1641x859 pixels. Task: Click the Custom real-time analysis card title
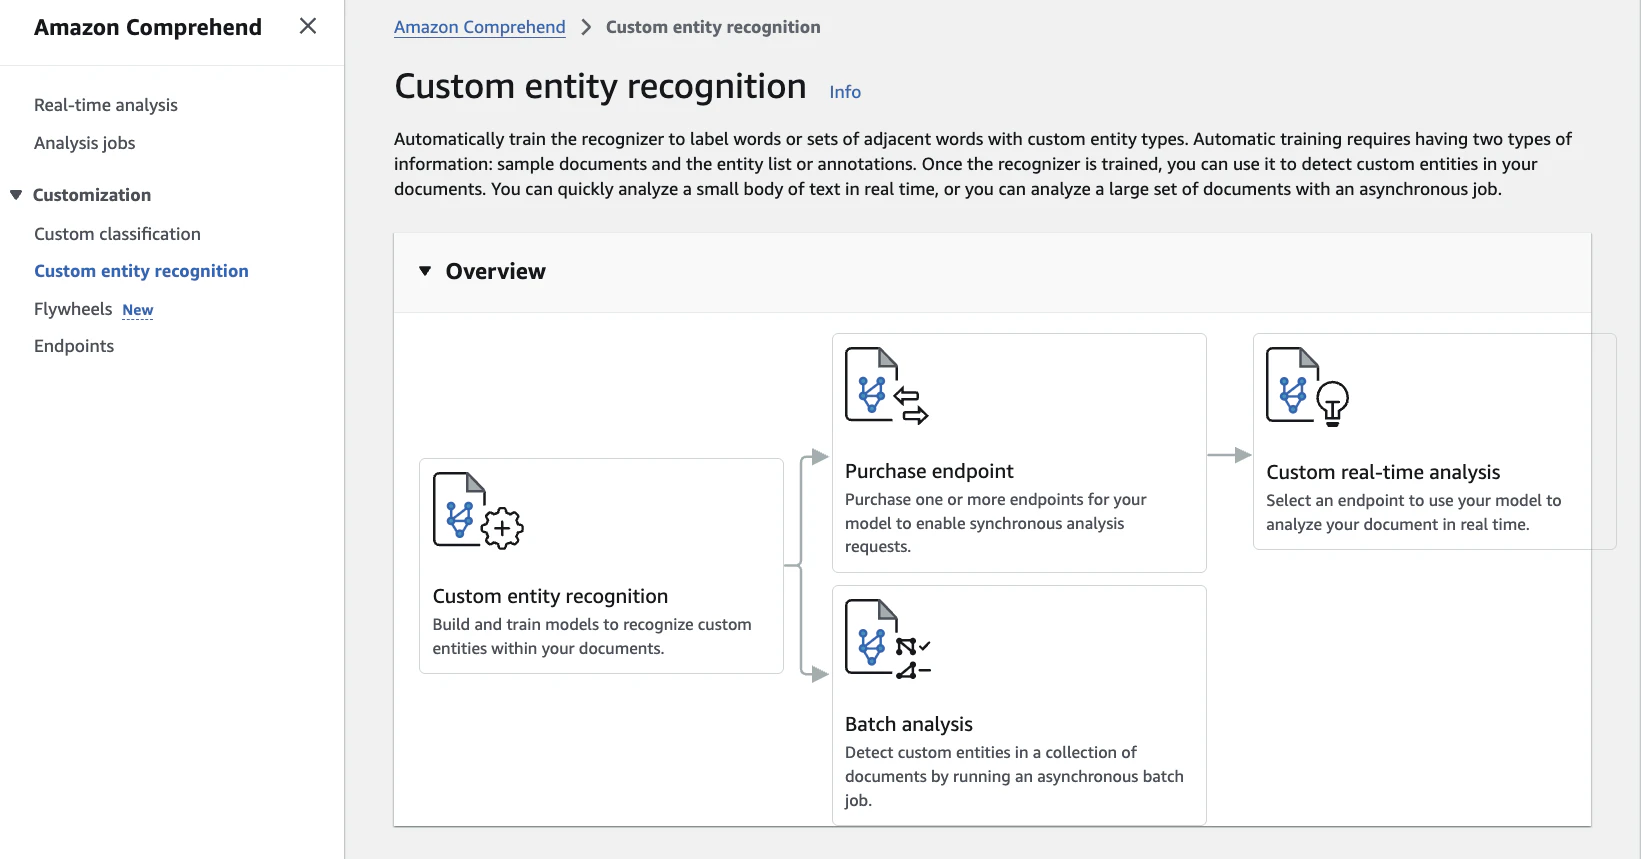coord(1383,472)
